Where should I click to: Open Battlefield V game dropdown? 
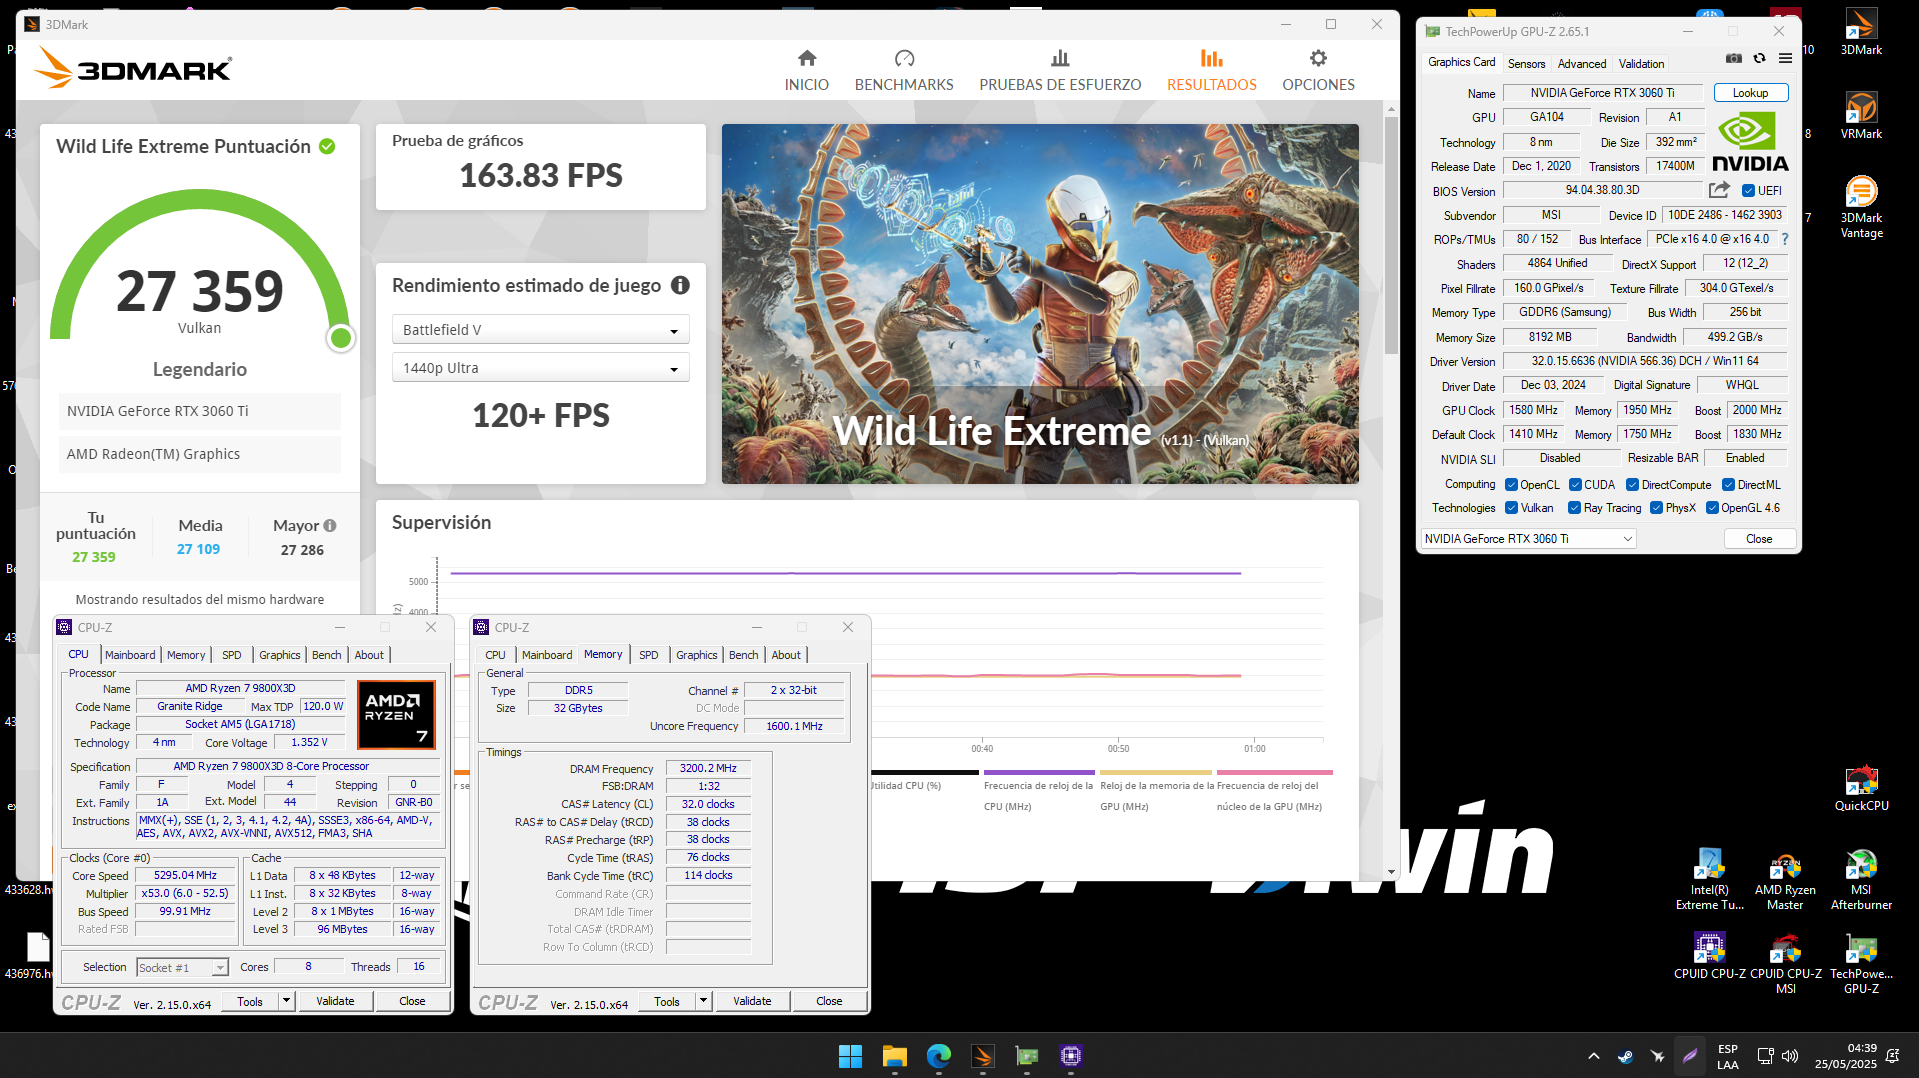click(540, 330)
